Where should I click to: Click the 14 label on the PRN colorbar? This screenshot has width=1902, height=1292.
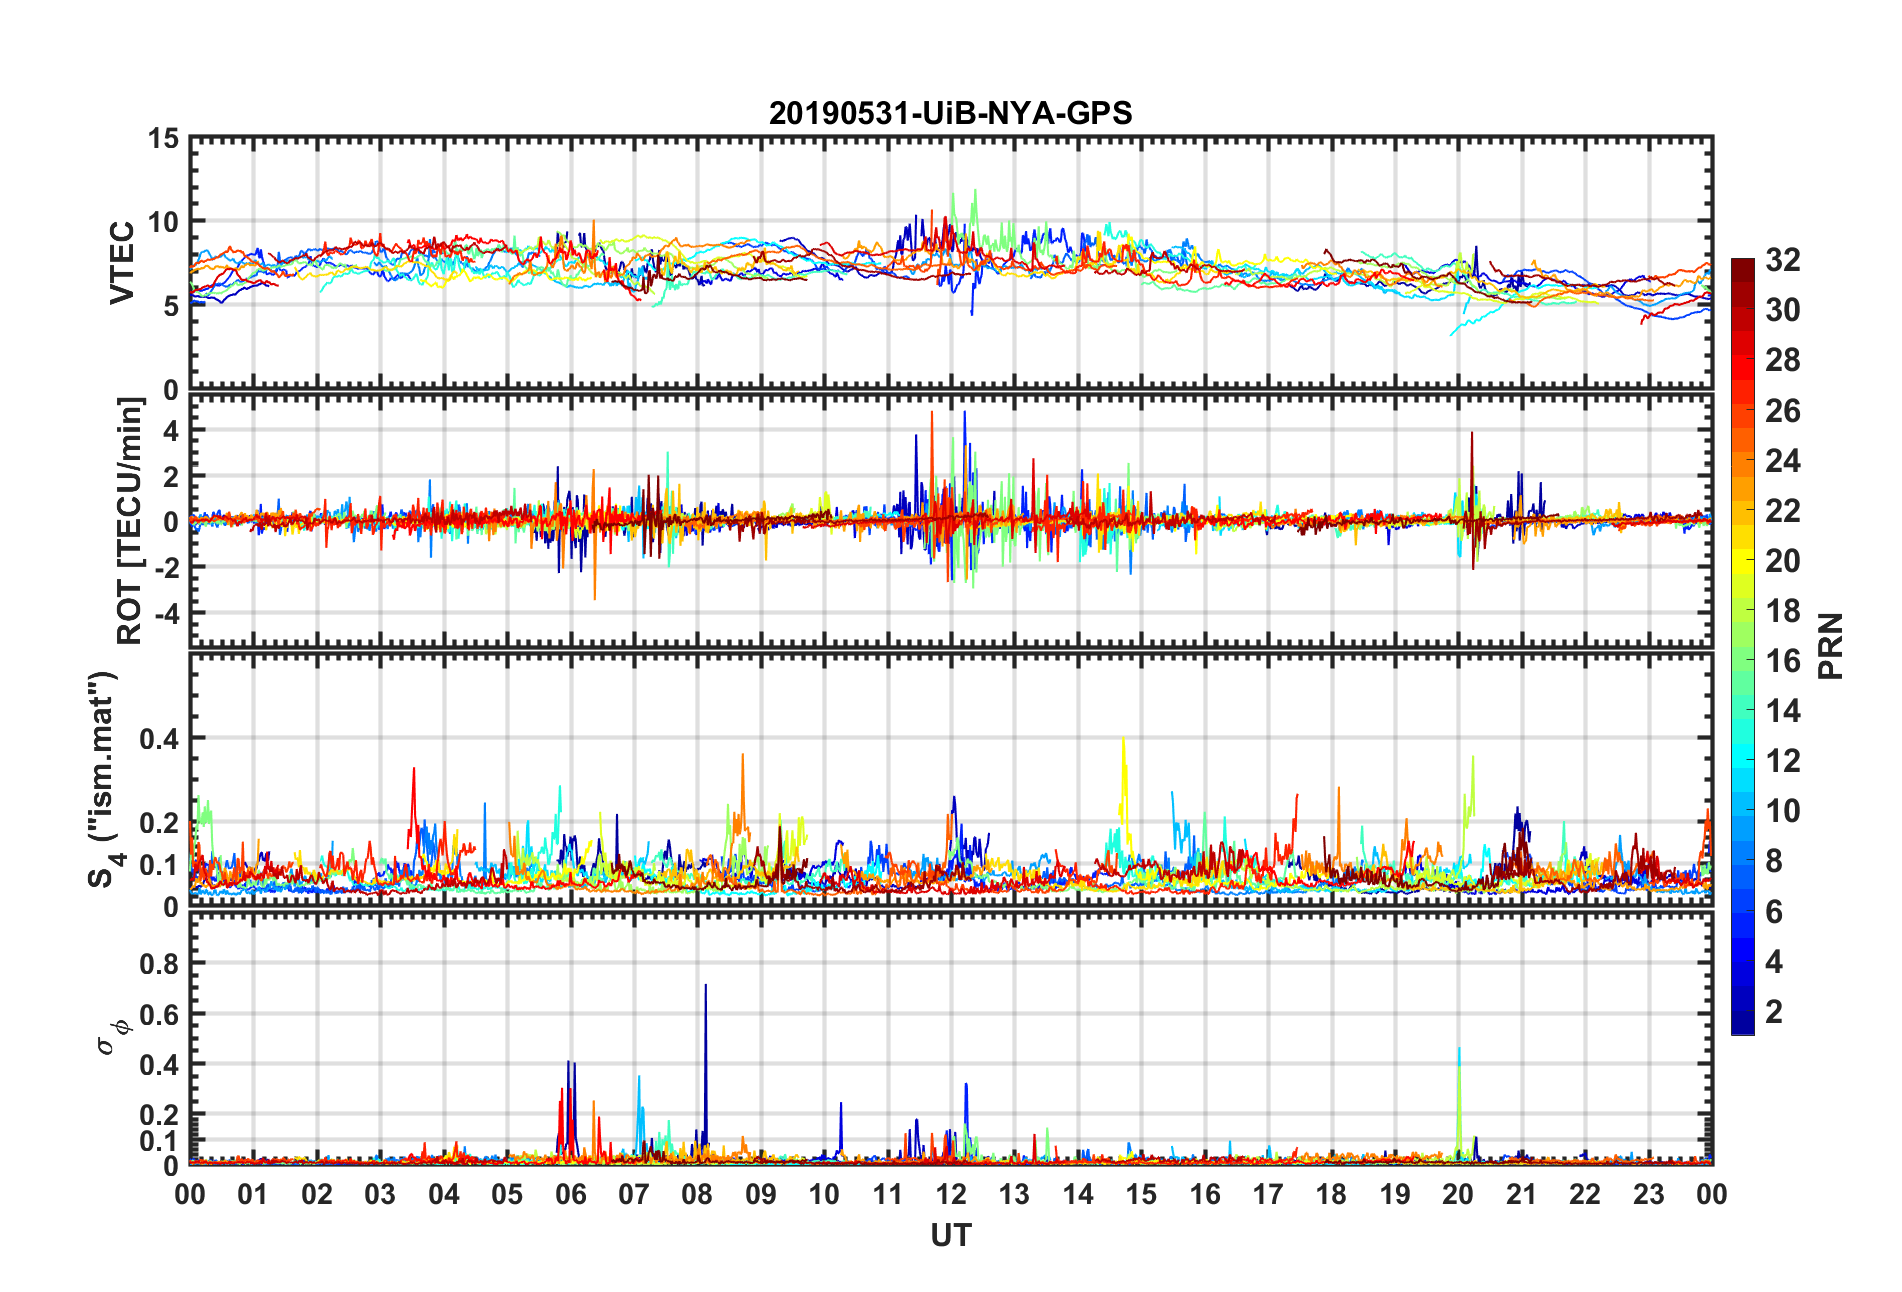click(1783, 711)
